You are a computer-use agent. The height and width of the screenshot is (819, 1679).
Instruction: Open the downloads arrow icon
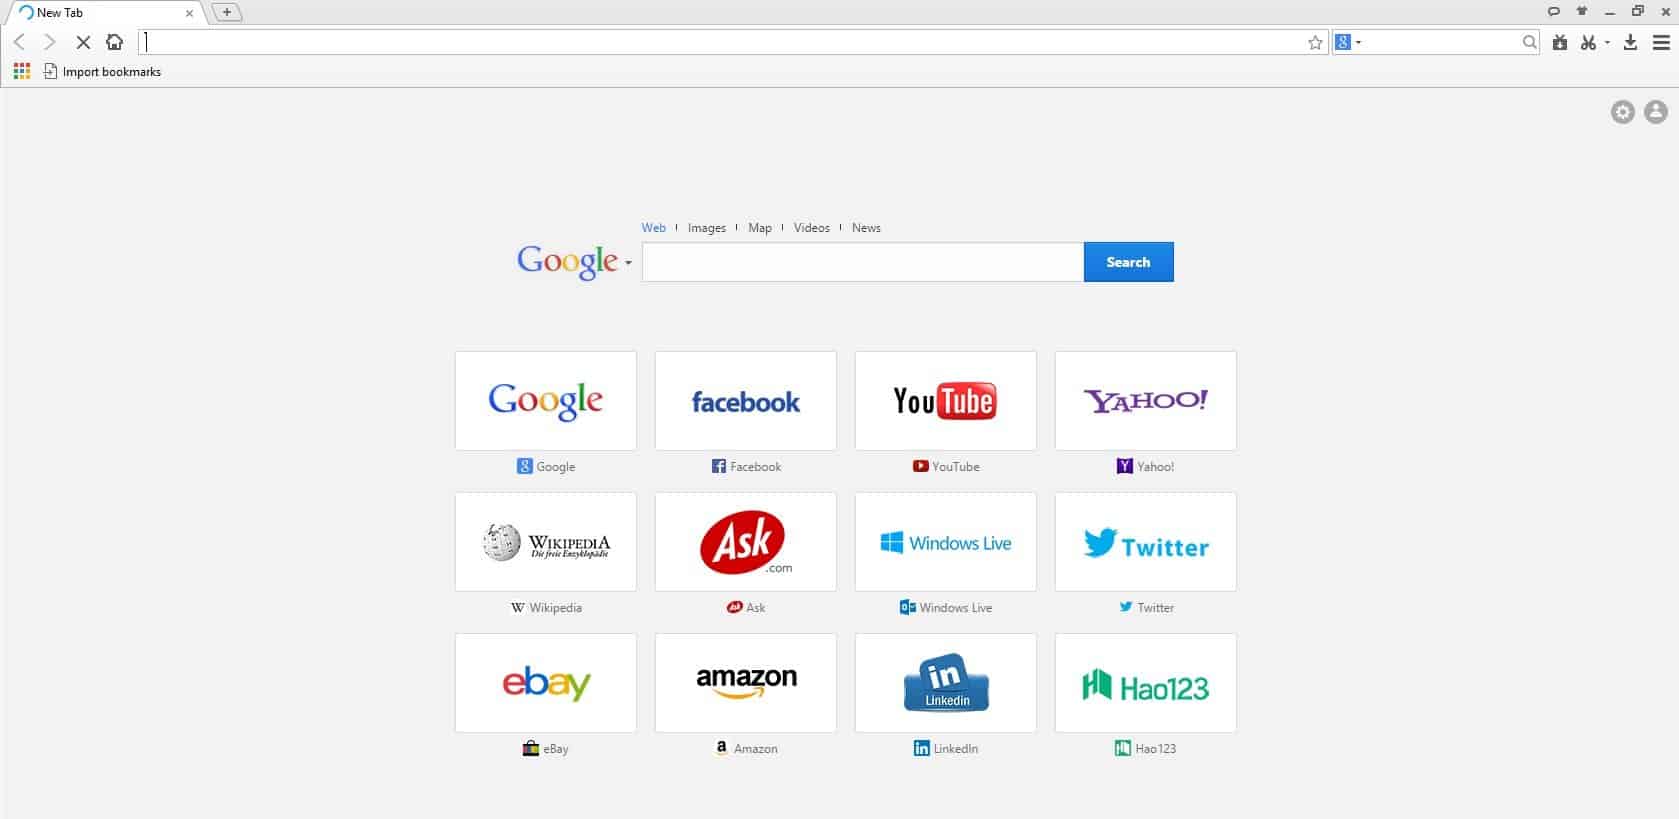click(x=1630, y=42)
